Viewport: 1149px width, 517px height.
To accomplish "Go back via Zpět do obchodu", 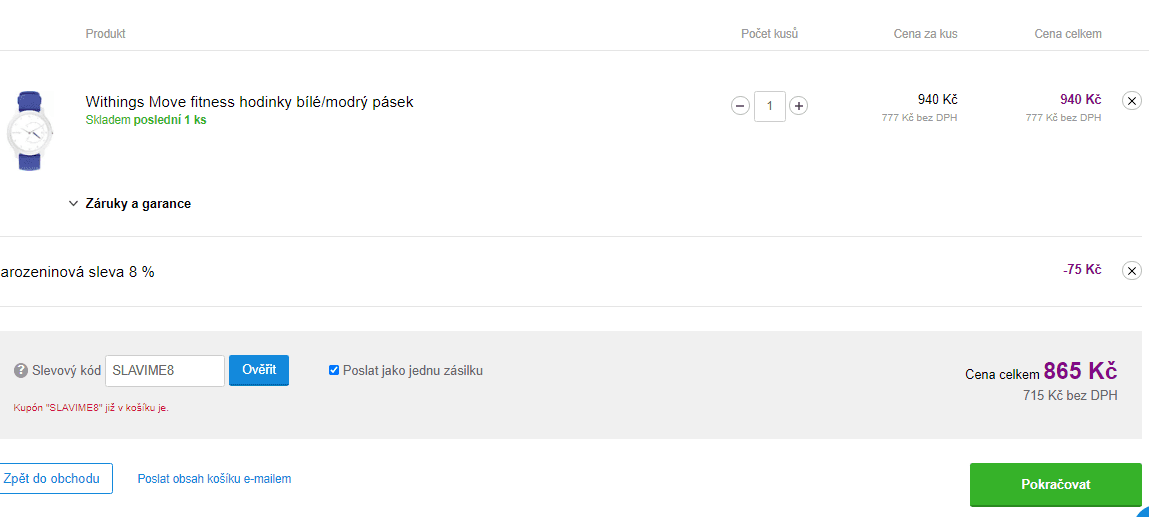I will tap(53, 479).
